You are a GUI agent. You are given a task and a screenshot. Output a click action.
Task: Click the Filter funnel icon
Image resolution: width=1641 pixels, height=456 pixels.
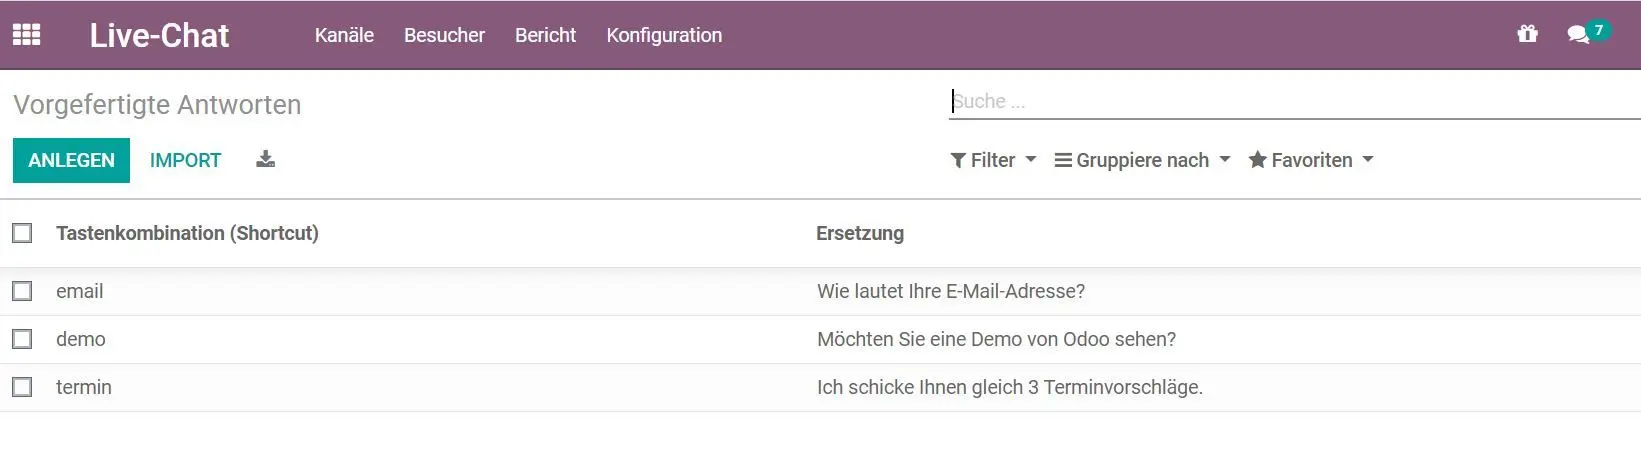[958, 160]
